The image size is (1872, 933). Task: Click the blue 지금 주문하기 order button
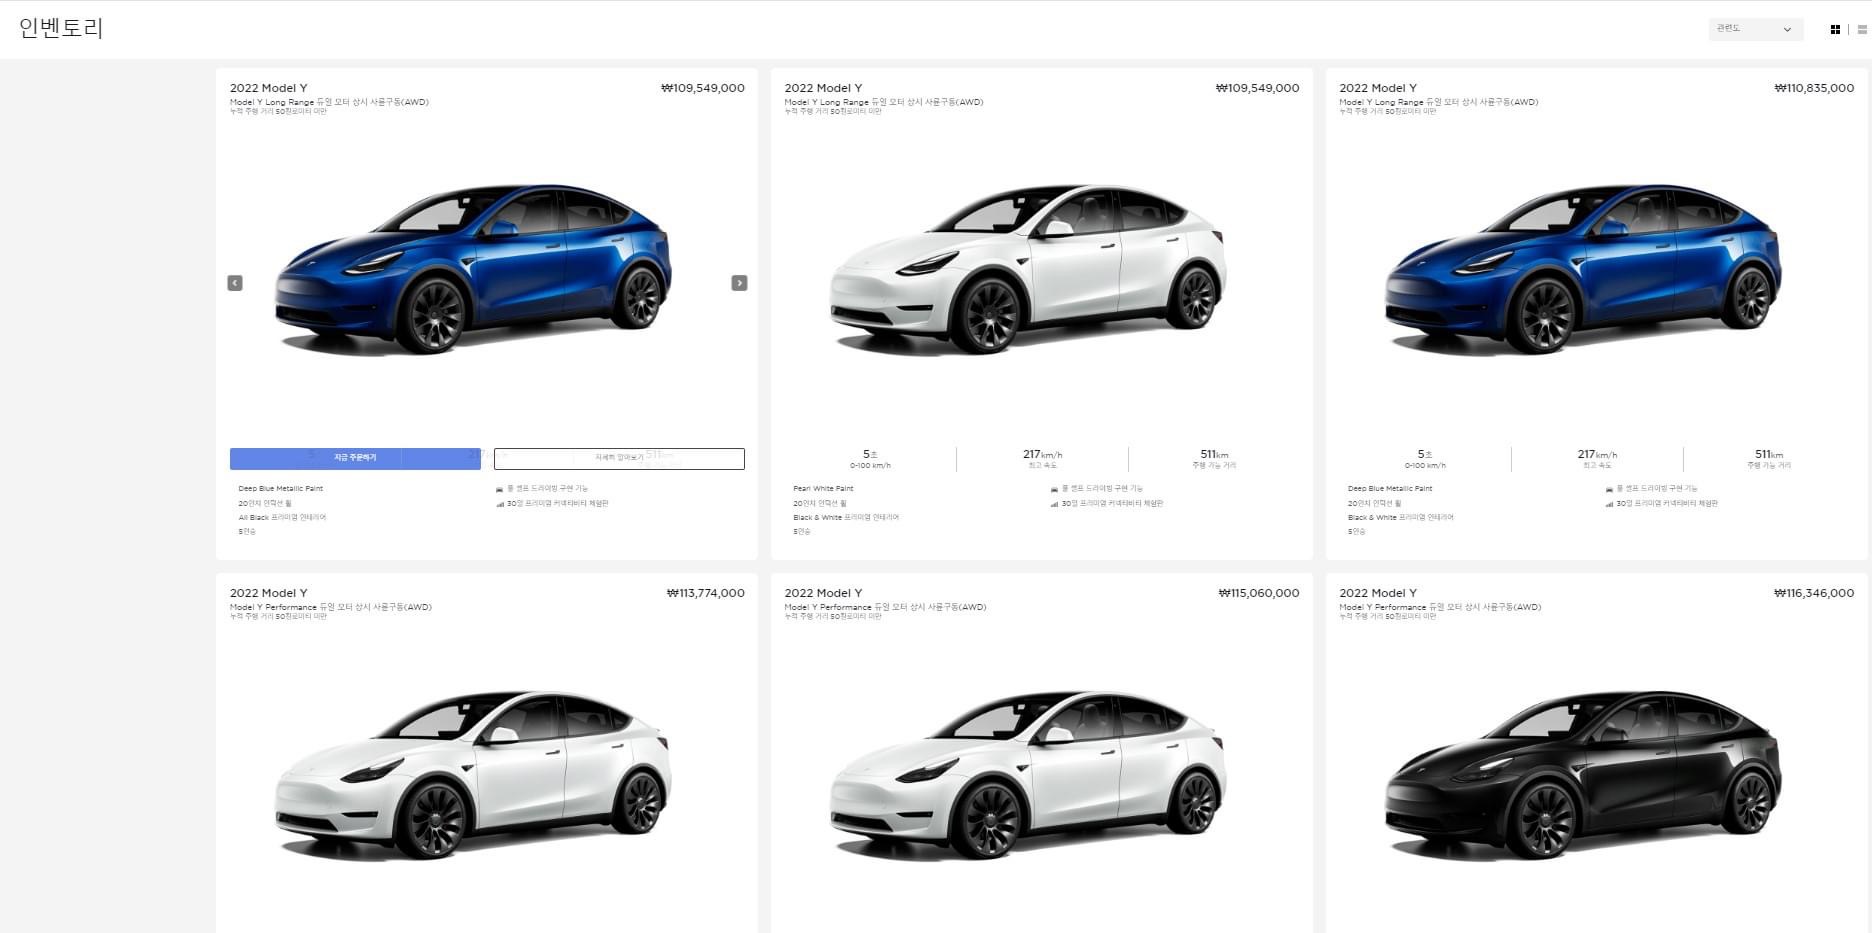(355, 458)
